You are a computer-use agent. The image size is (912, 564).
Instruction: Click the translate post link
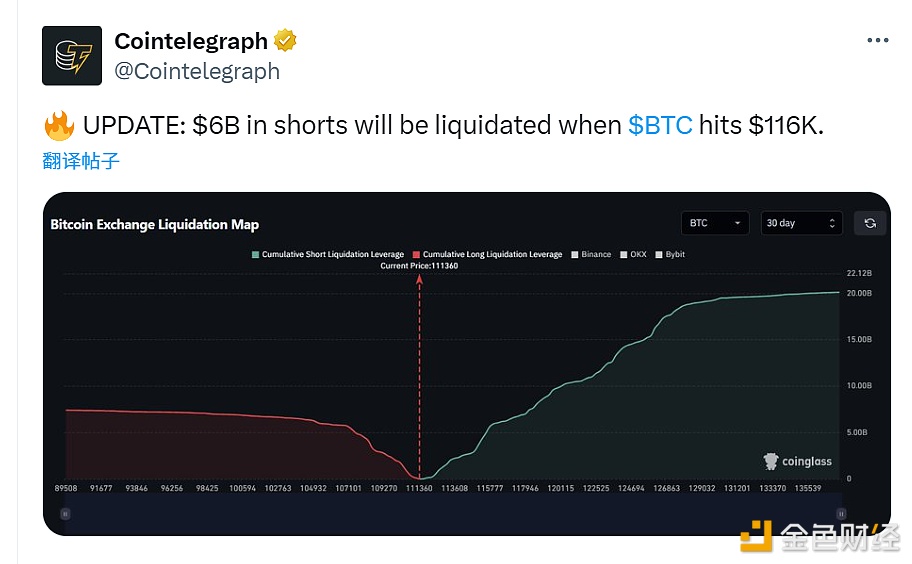[81, 160]
